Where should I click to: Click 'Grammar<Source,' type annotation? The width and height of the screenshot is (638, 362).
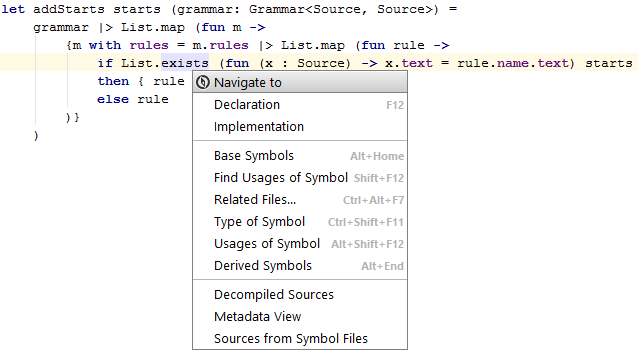[x=308, y=9]
